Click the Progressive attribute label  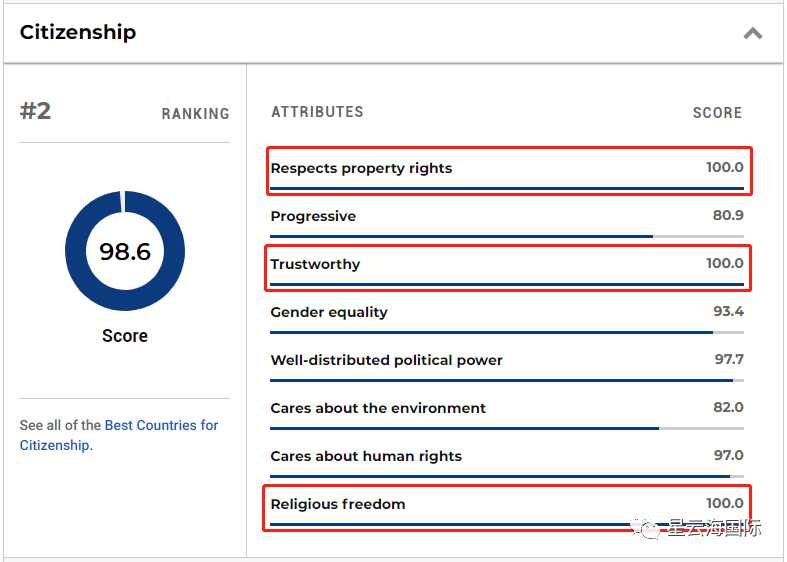tap(313, 216)
